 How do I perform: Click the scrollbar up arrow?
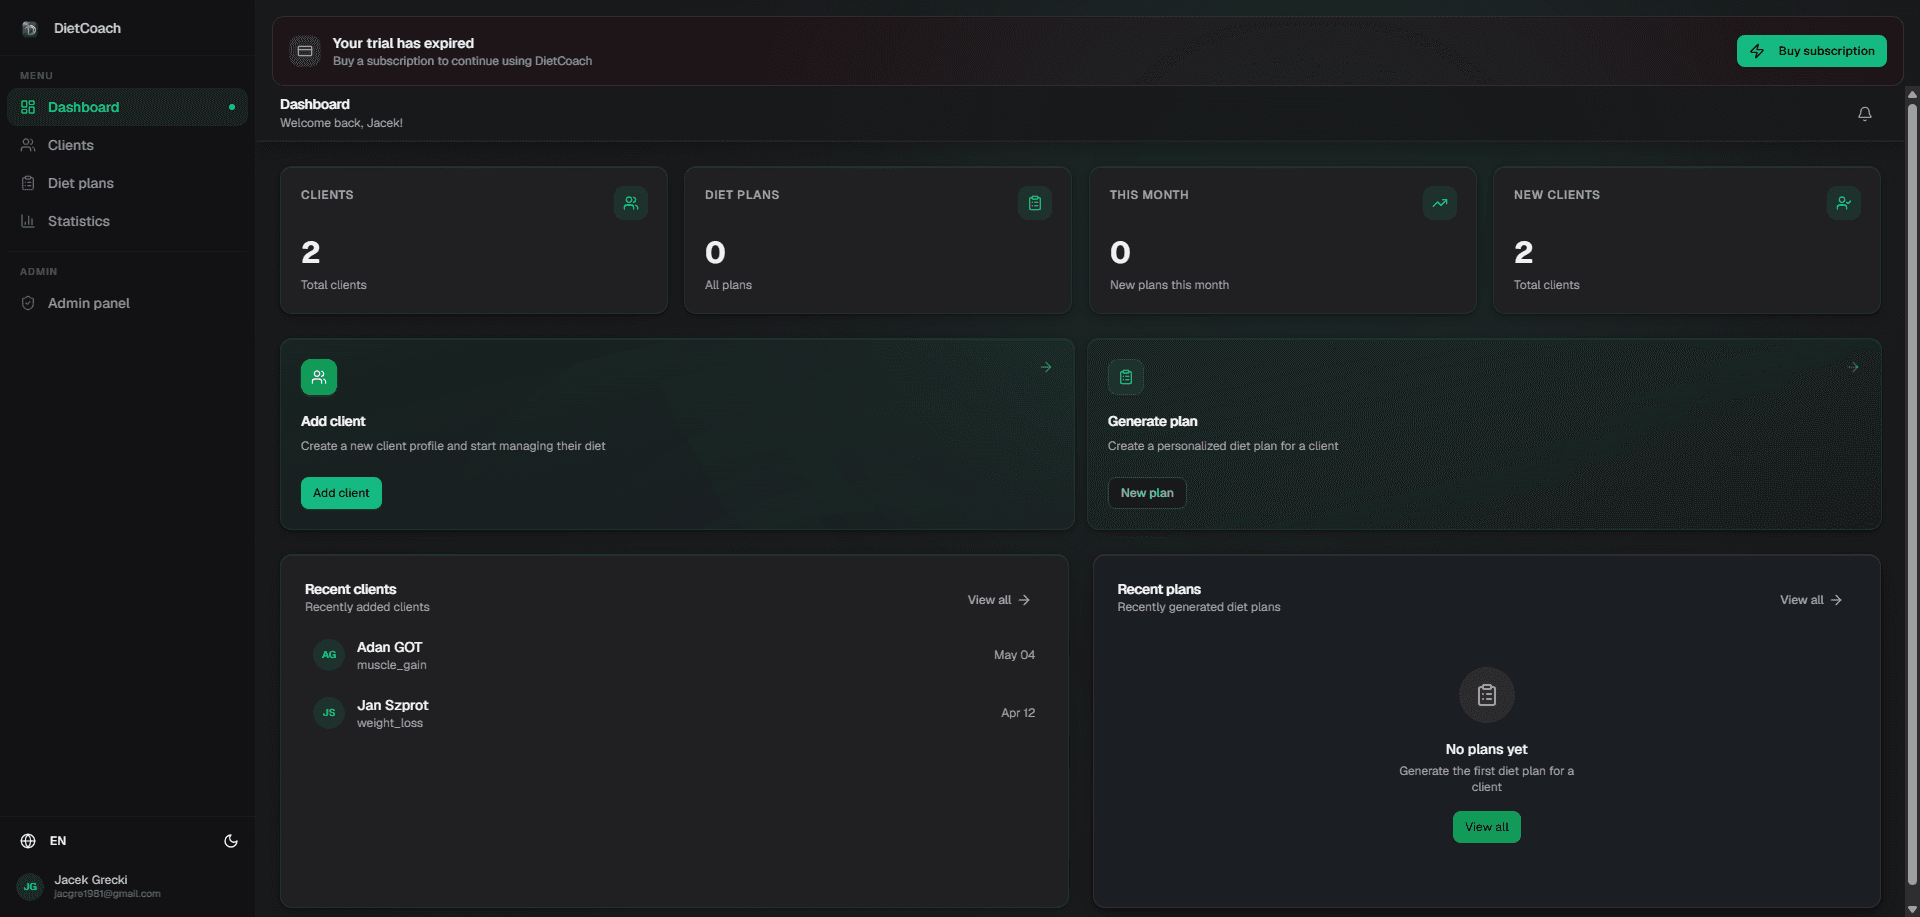(x=1912, y=95)
